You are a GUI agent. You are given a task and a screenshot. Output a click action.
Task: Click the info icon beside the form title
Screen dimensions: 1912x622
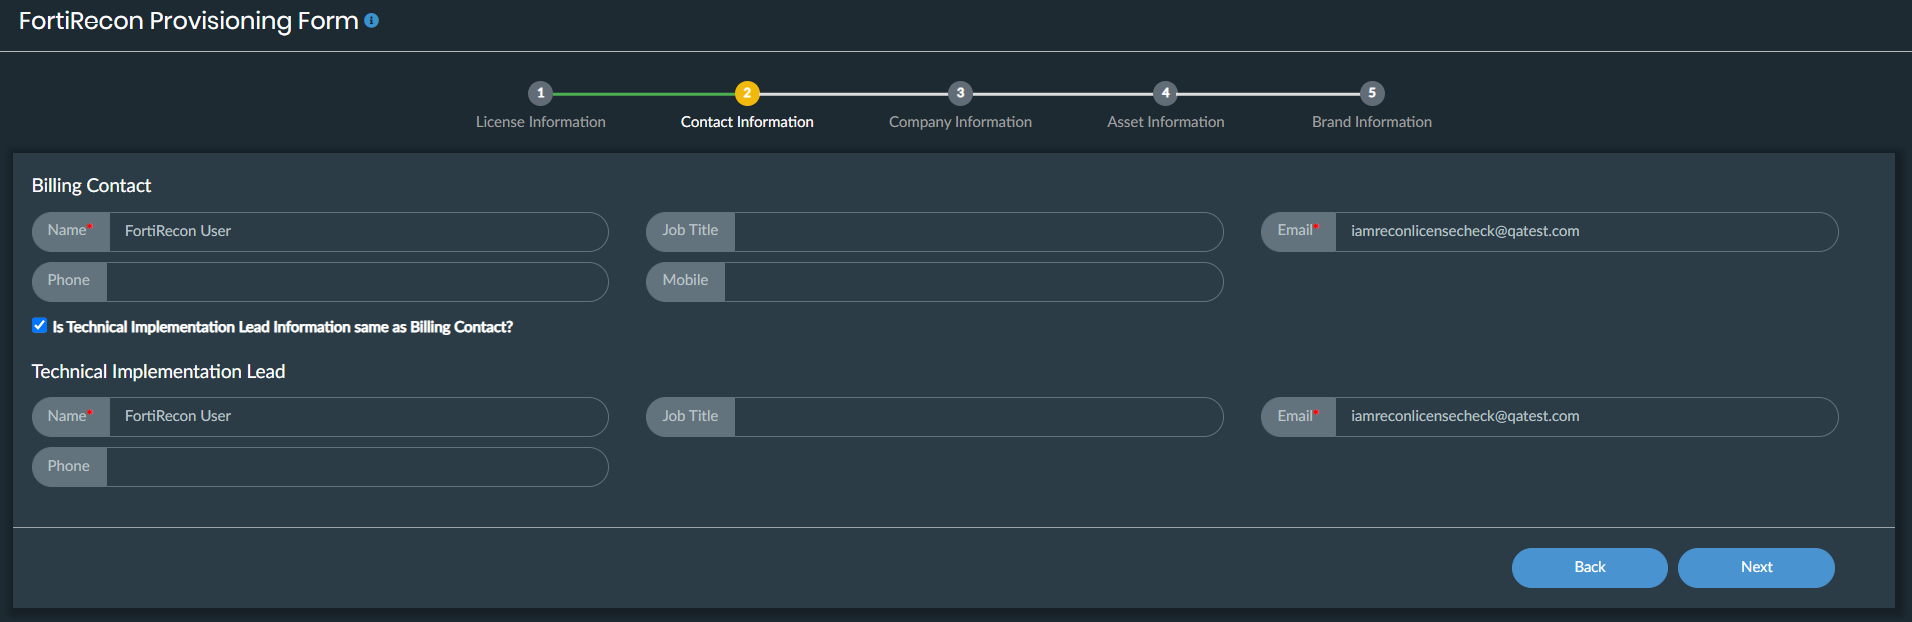[x=371, y=20]
